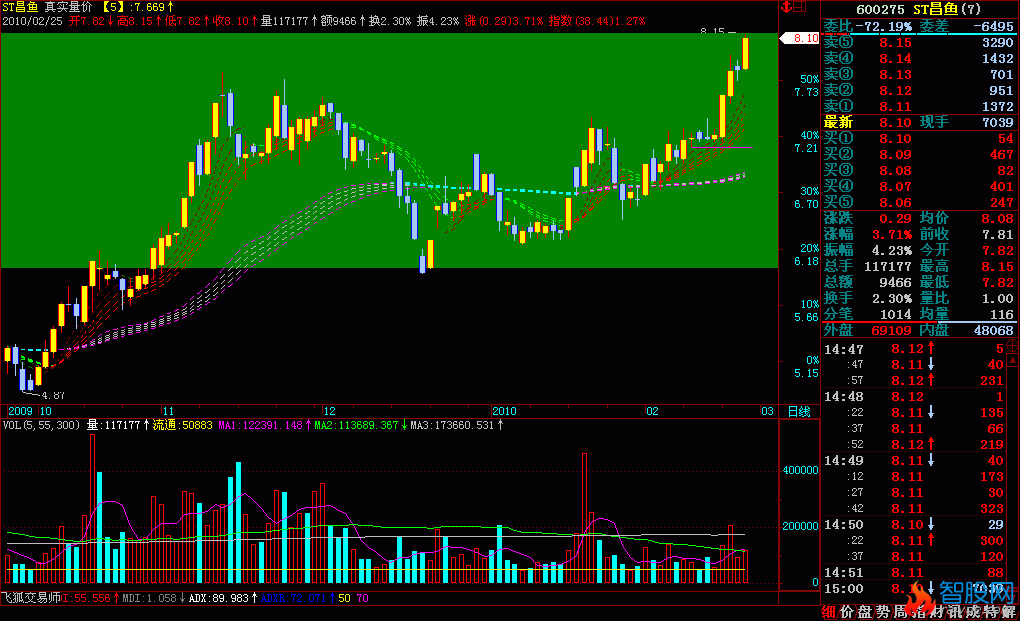Click the MA3:173660.531 volume average label
1020x621 pixels.
click(x=452, y=425)
